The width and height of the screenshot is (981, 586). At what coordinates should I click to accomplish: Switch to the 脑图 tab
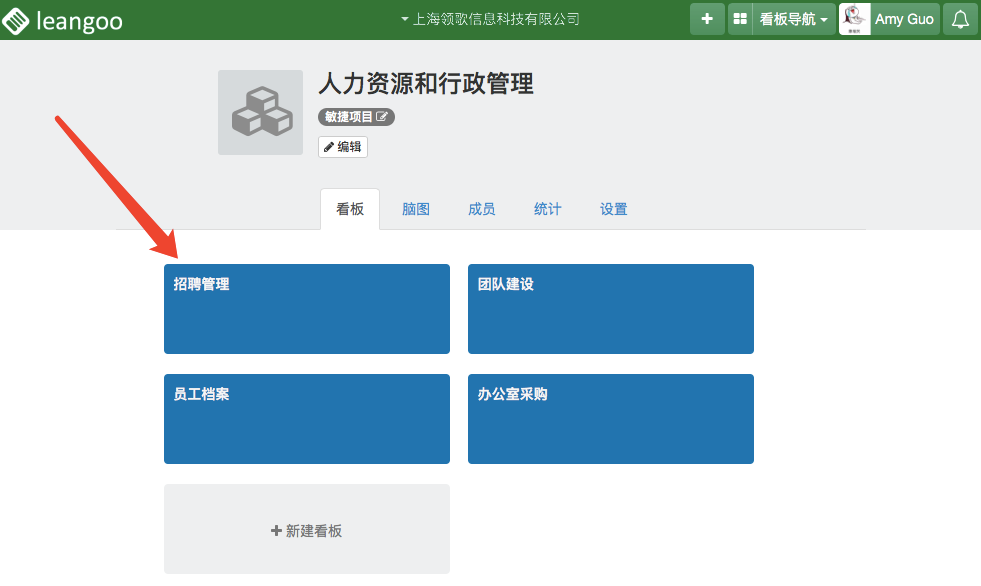tap(416, 209)
